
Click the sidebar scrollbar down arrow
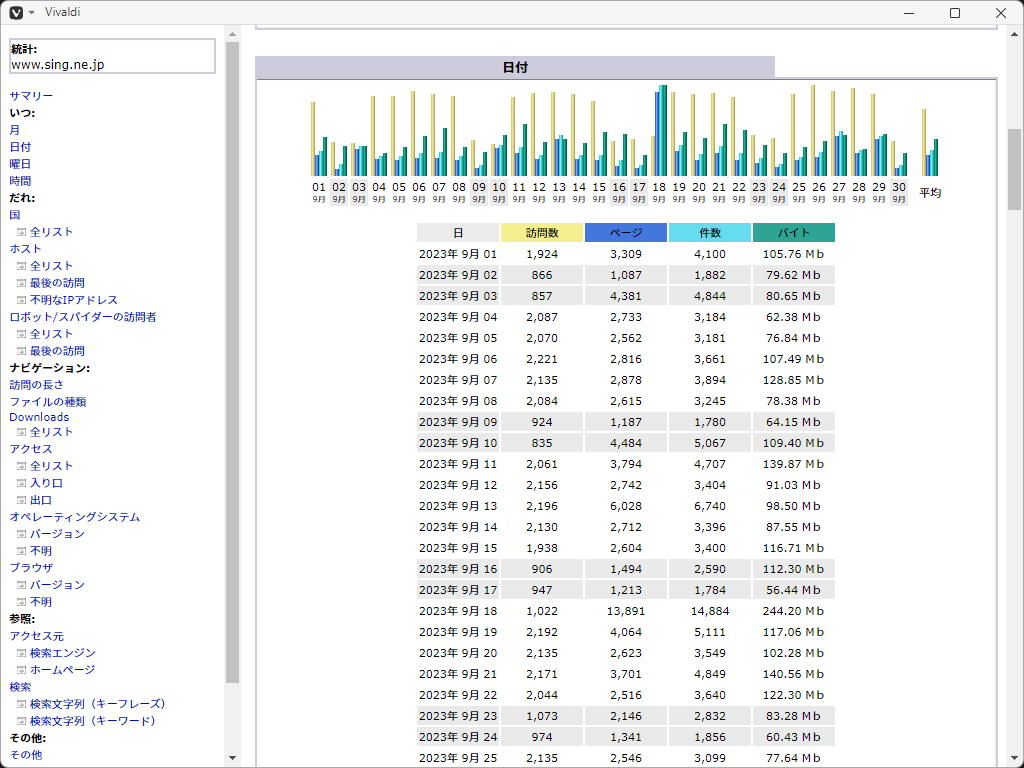[233, 758]
